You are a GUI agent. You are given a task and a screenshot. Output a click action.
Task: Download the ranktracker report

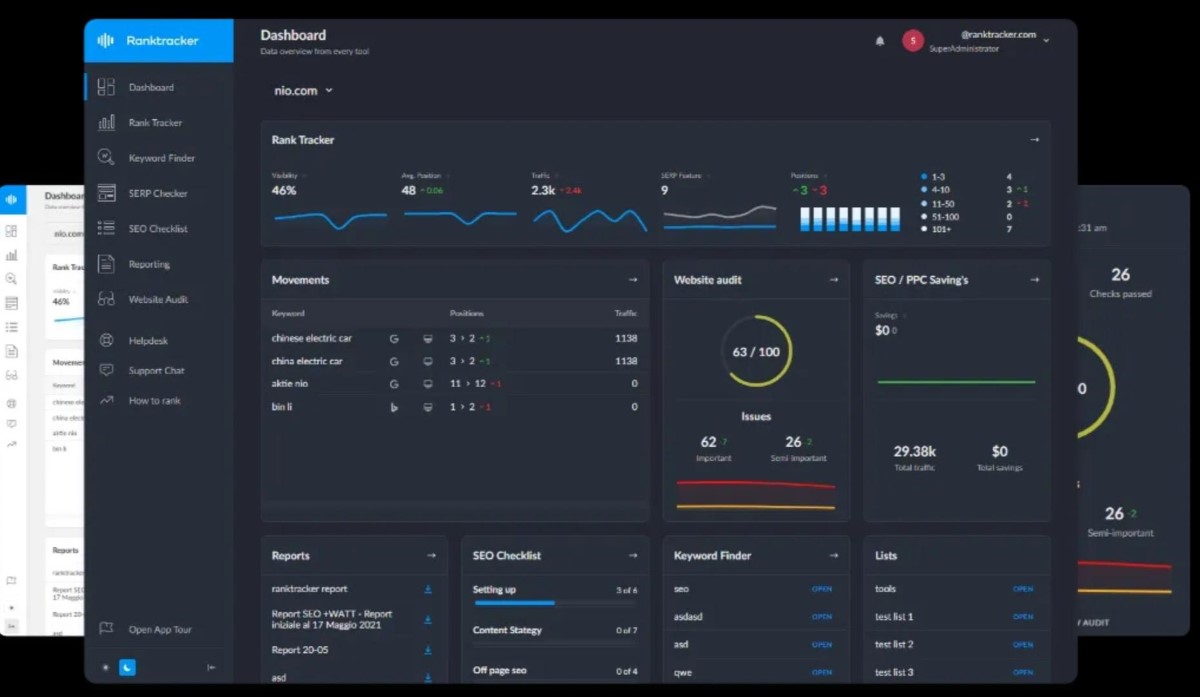point(428,589)
